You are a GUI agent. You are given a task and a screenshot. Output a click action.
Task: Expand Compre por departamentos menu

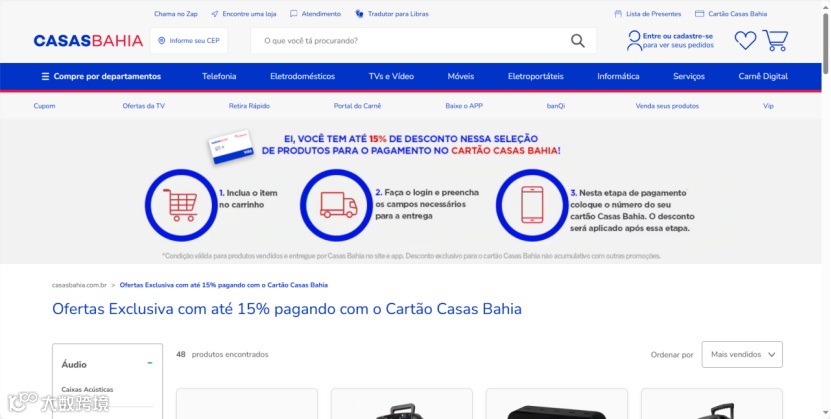click(x=101, y=76)
